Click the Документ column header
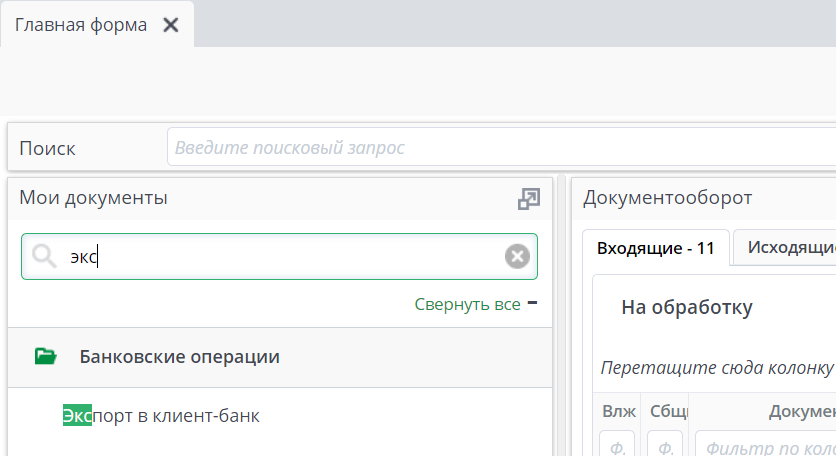Viewport: 836px width, 456px height. click(800, 411)
